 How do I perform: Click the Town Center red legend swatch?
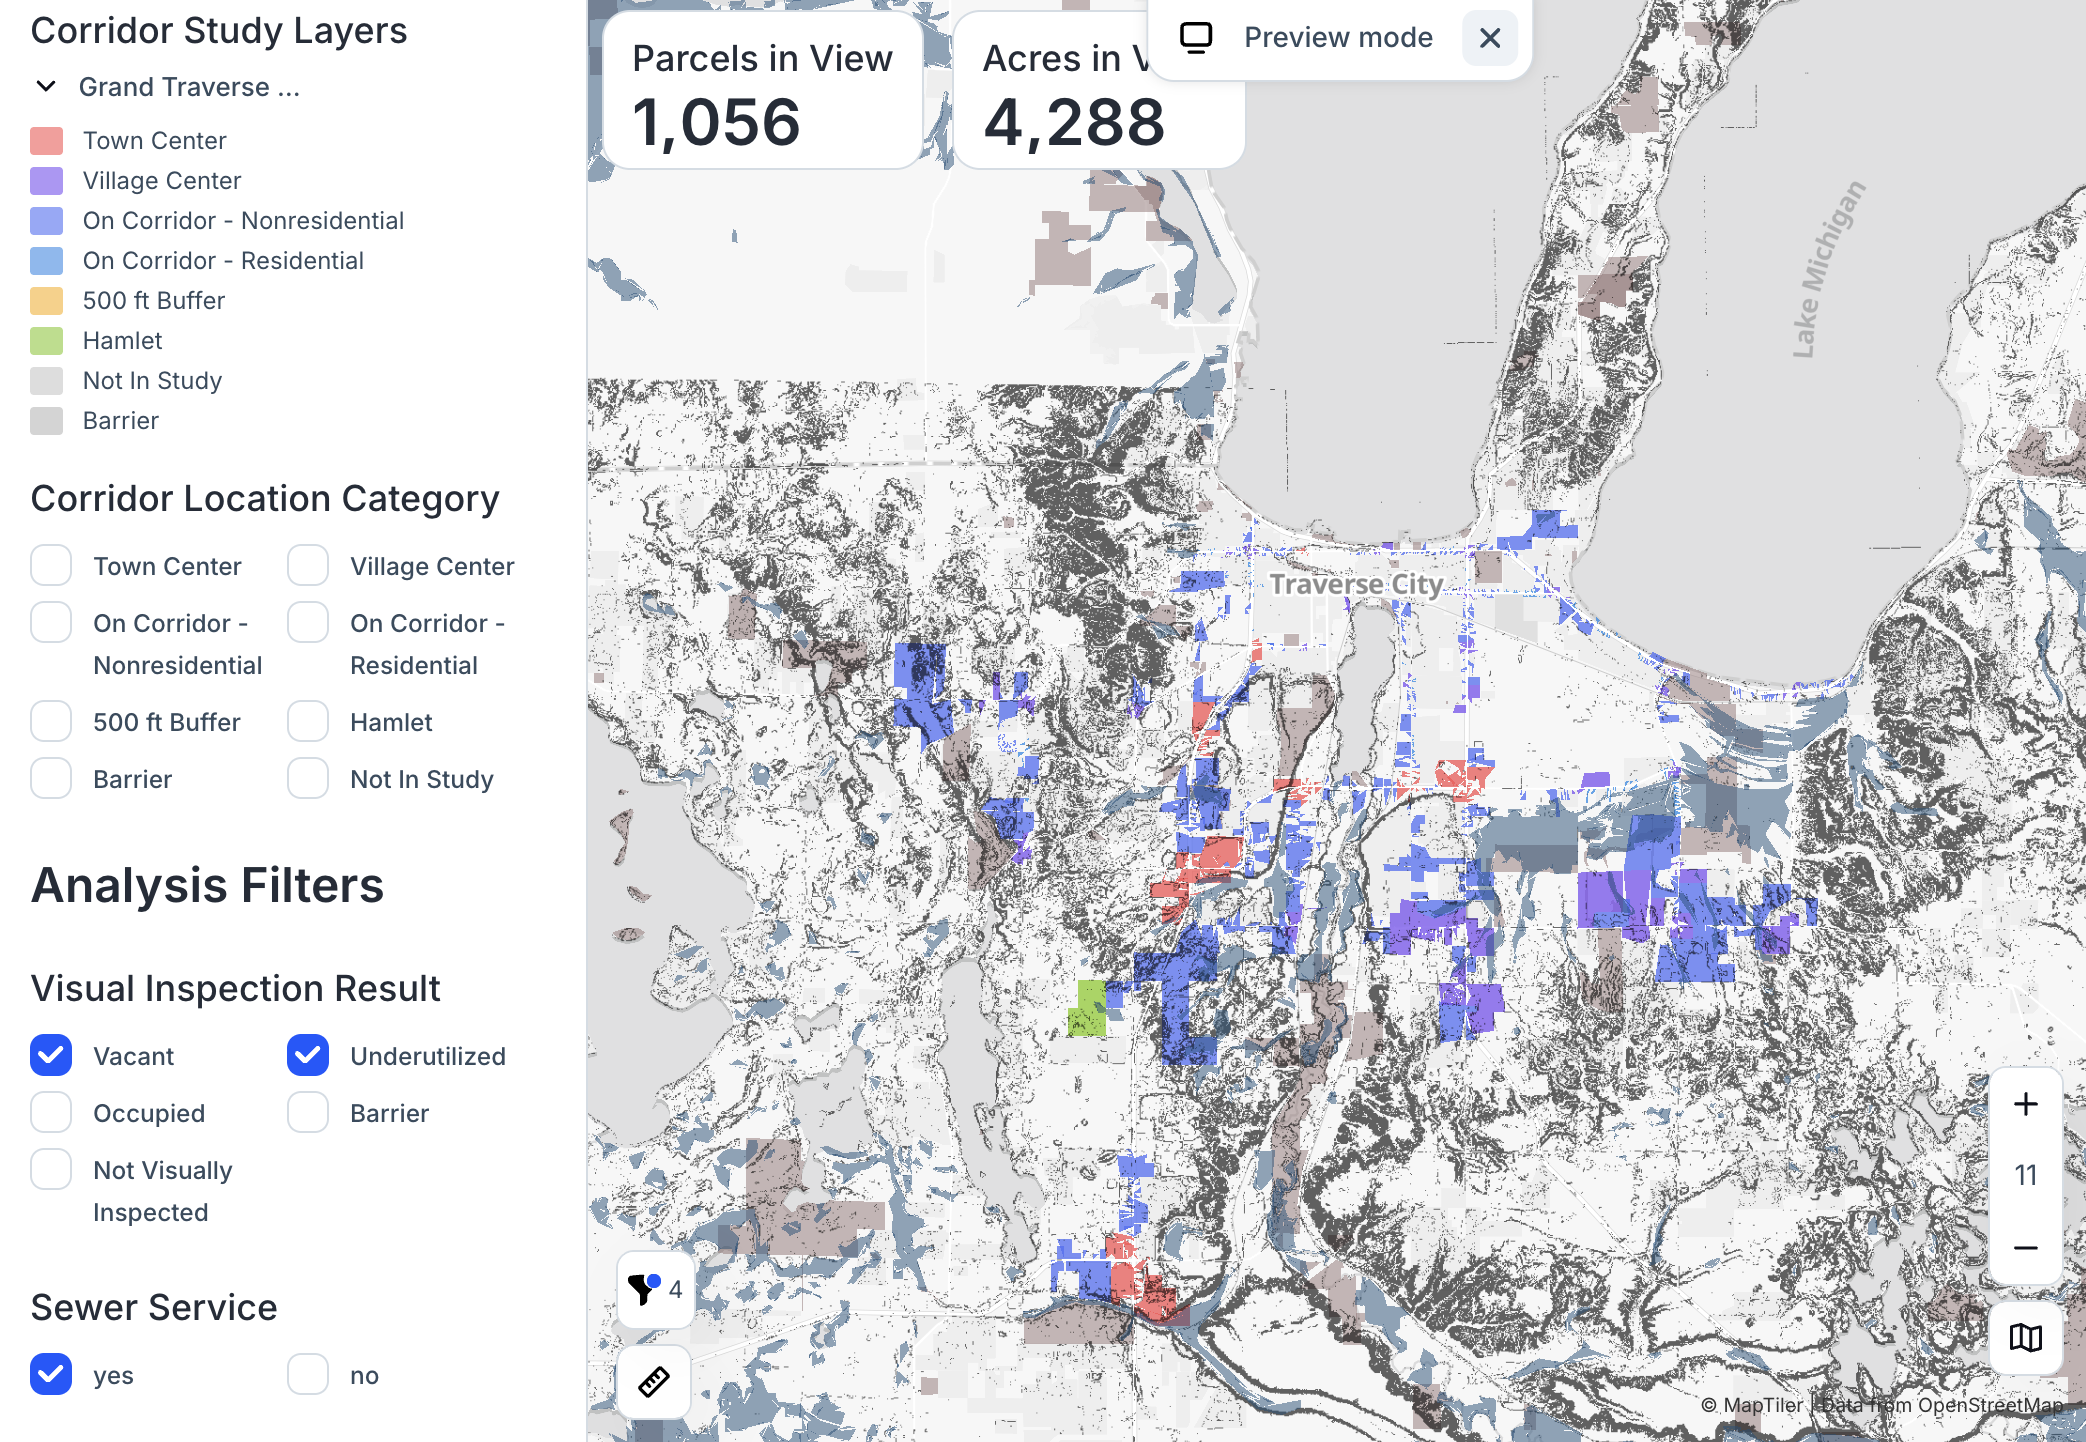click(47, 141)
